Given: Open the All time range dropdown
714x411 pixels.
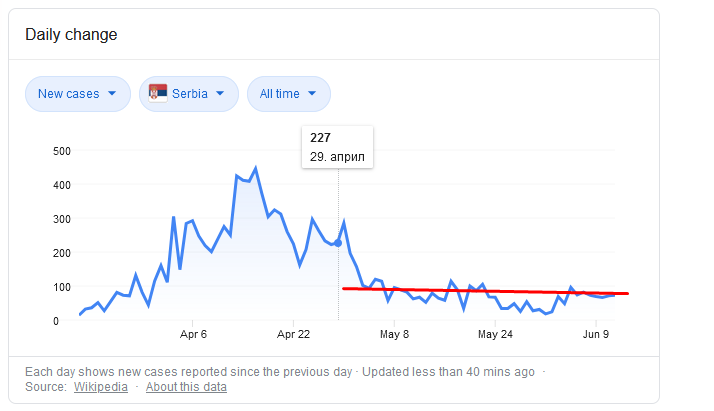Looking at the screenshot, I should 289,94.
